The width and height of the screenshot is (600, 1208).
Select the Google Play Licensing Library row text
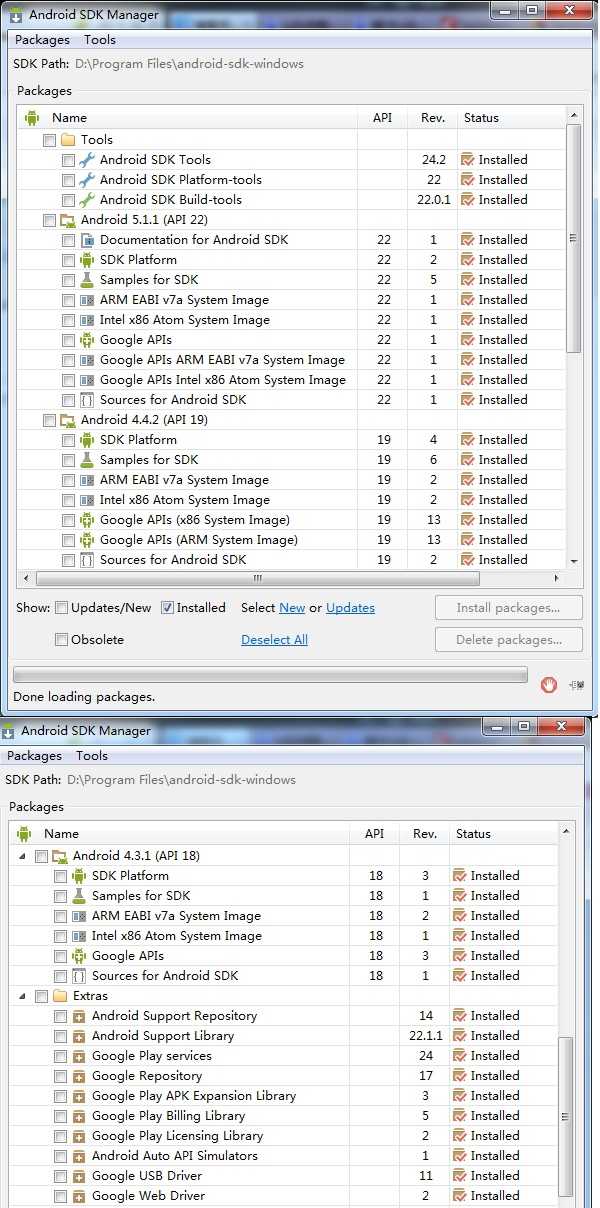[x=177, y=1136]
